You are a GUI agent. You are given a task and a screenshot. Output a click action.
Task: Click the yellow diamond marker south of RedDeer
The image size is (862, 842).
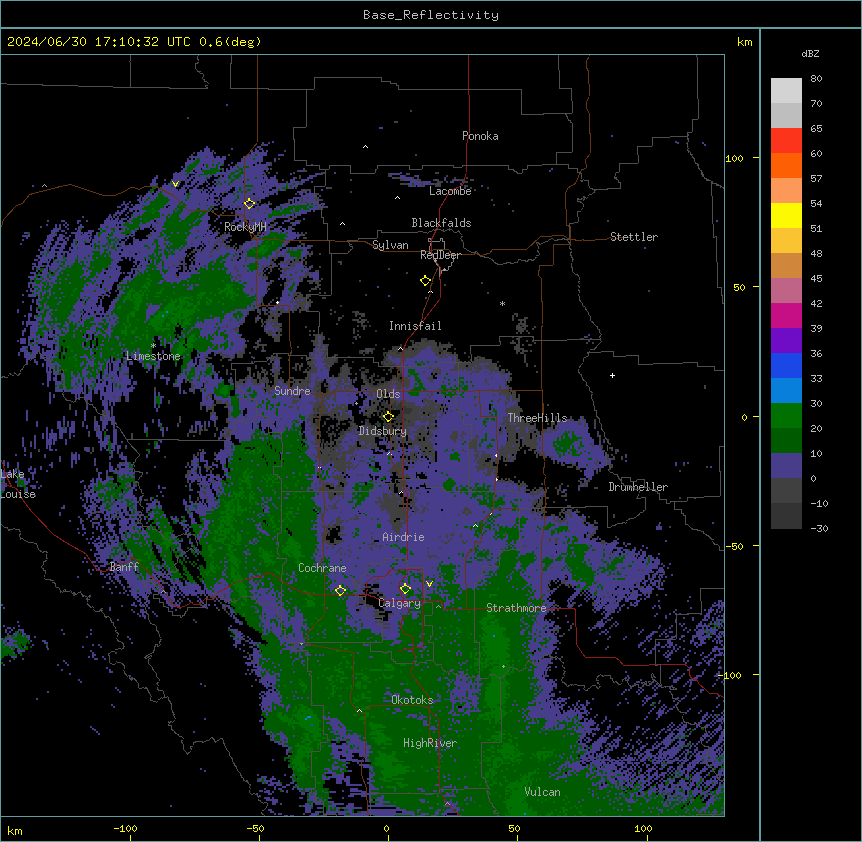tap(426, 280)
